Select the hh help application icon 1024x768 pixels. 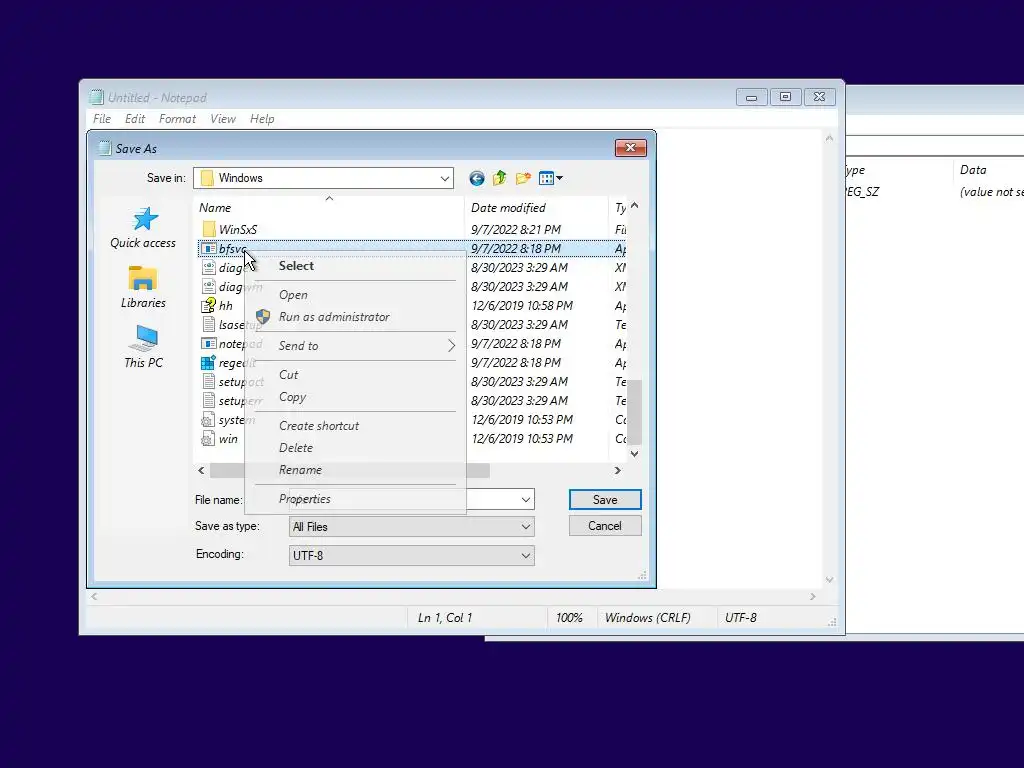click(x=209, y=306)
